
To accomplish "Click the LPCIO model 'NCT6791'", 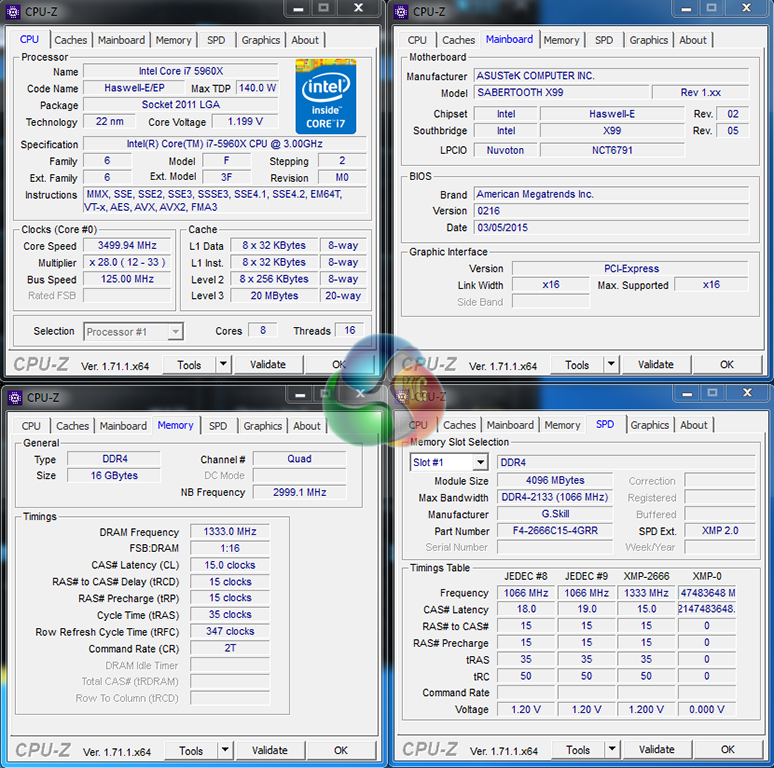I will (612, 150).
